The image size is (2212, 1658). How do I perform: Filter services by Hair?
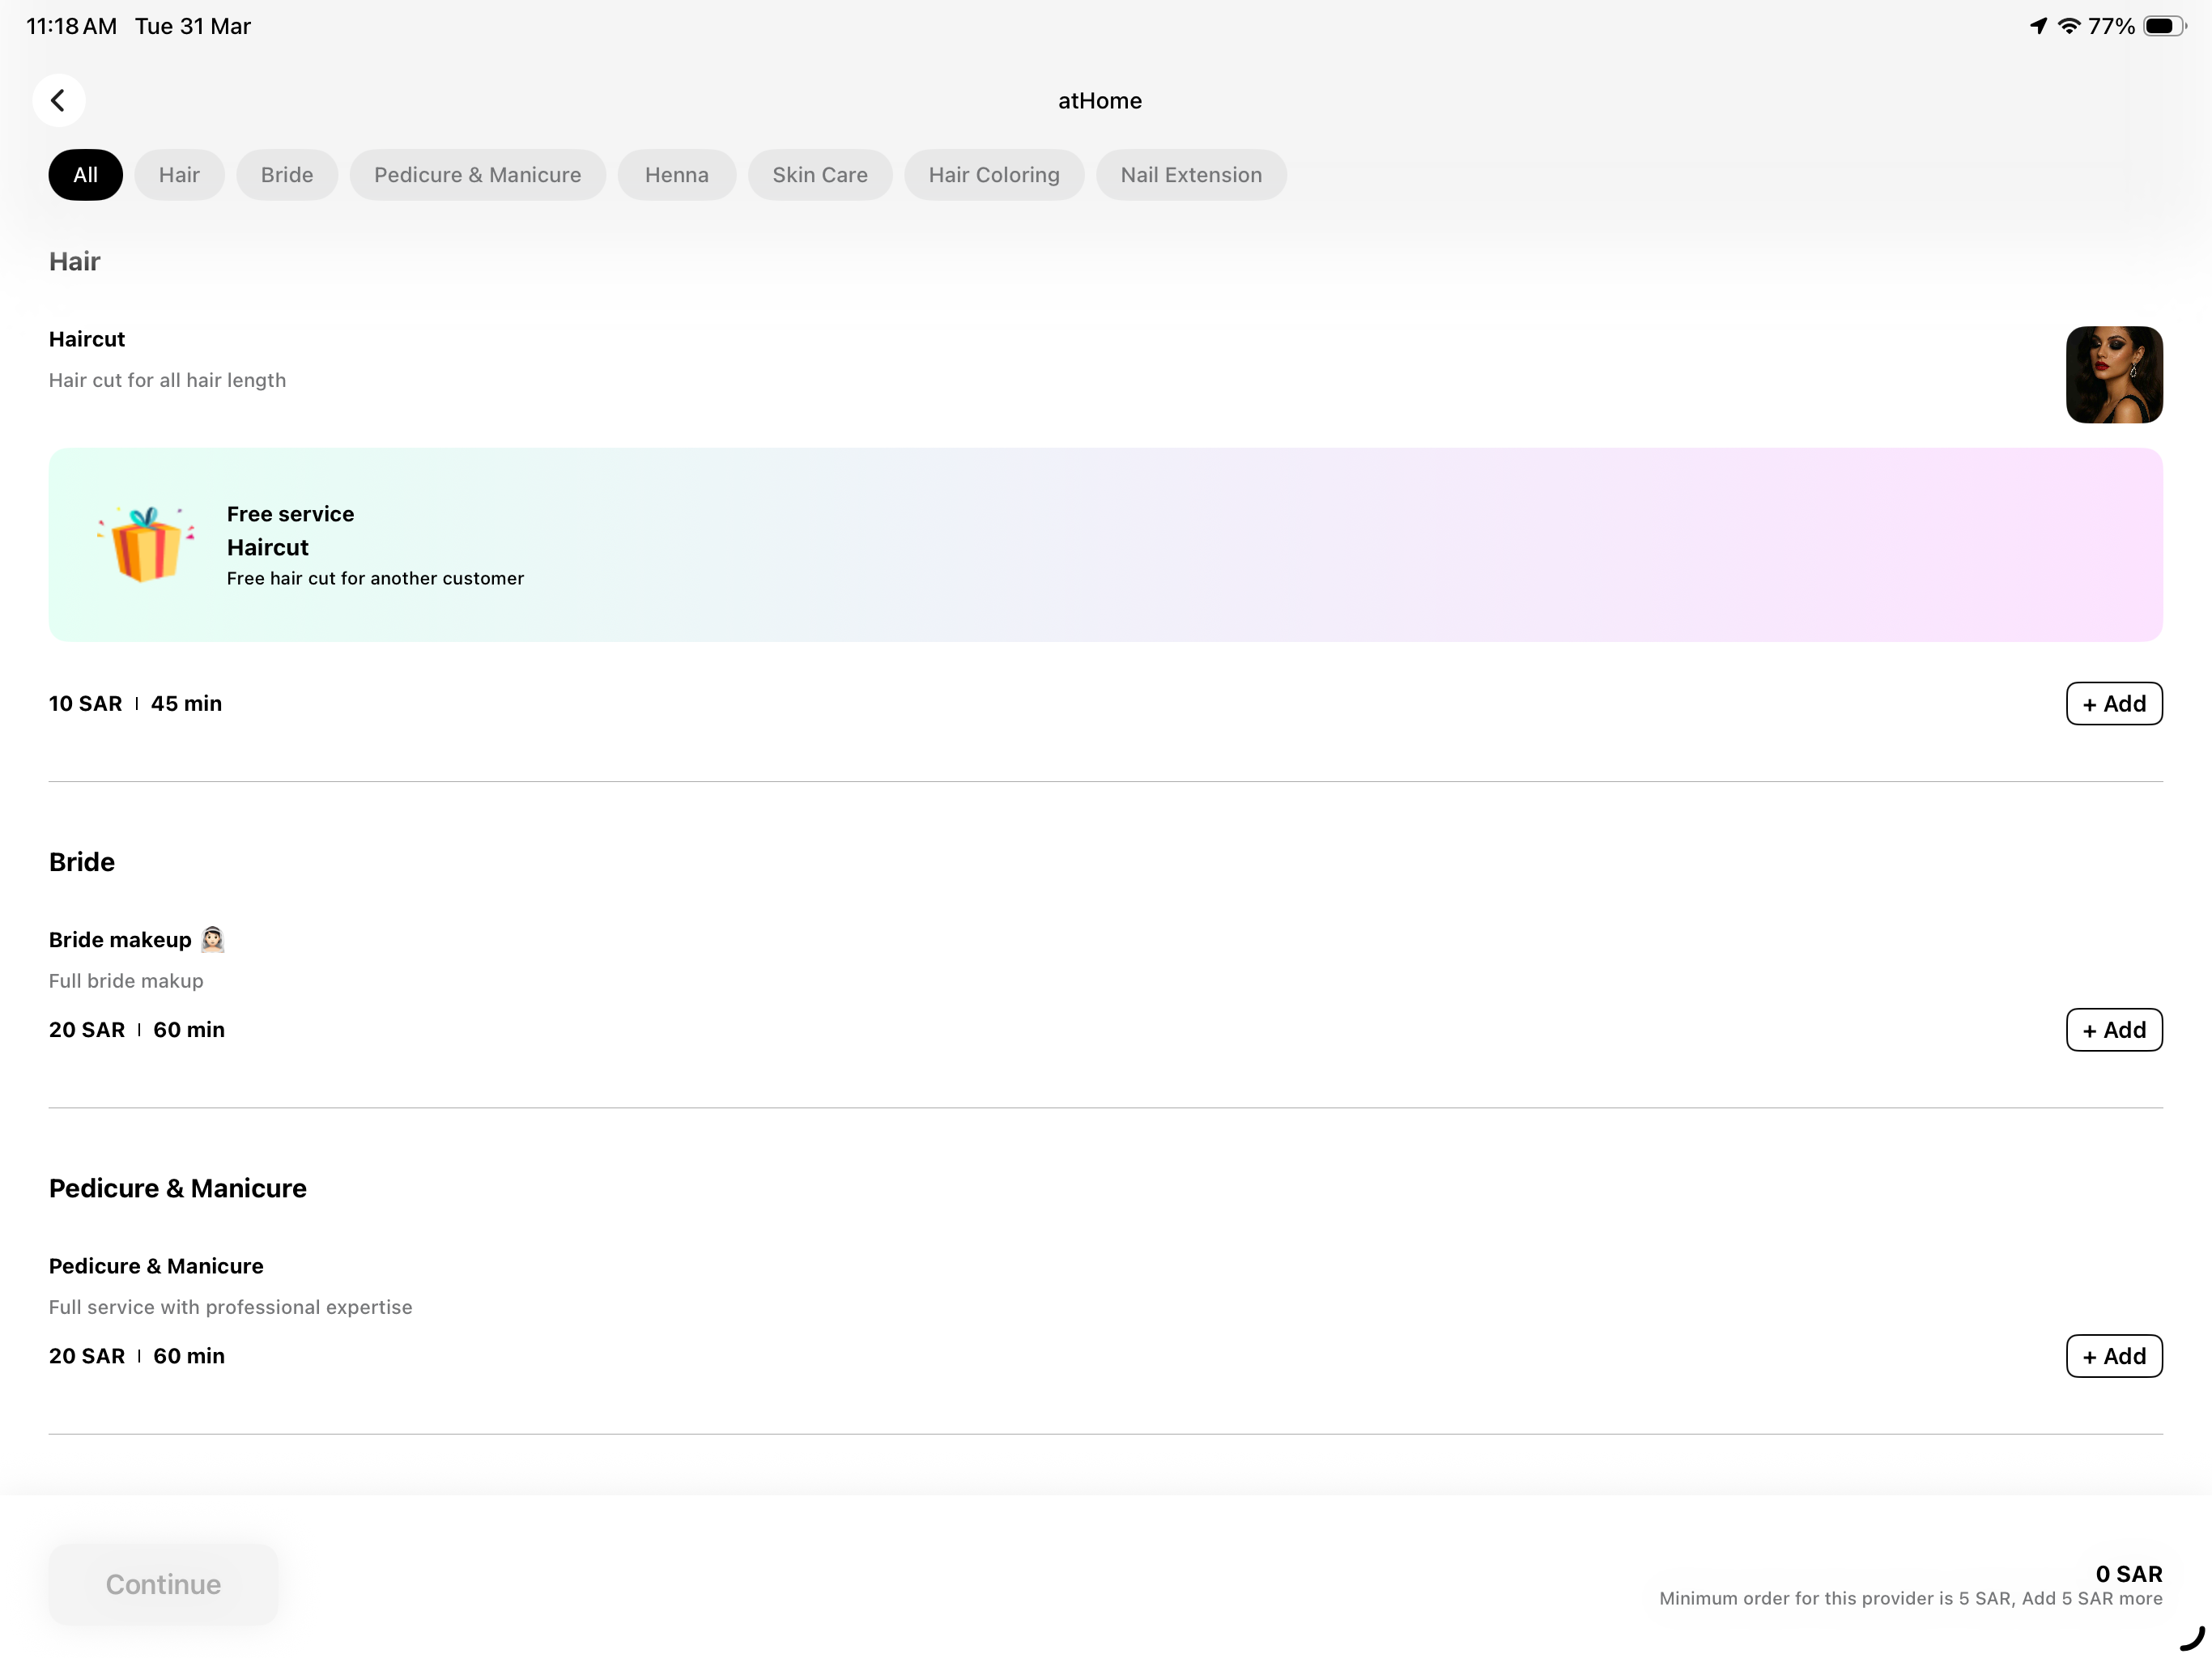(179, 175)
